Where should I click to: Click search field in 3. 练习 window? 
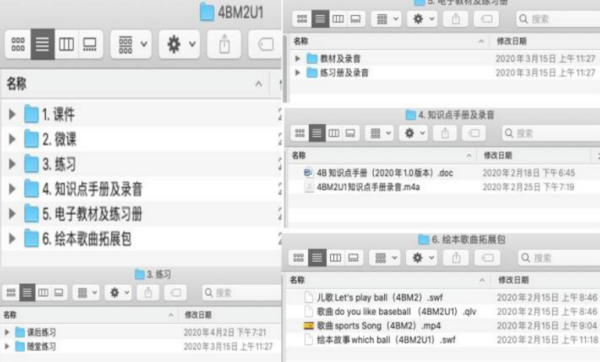point(242,293)
